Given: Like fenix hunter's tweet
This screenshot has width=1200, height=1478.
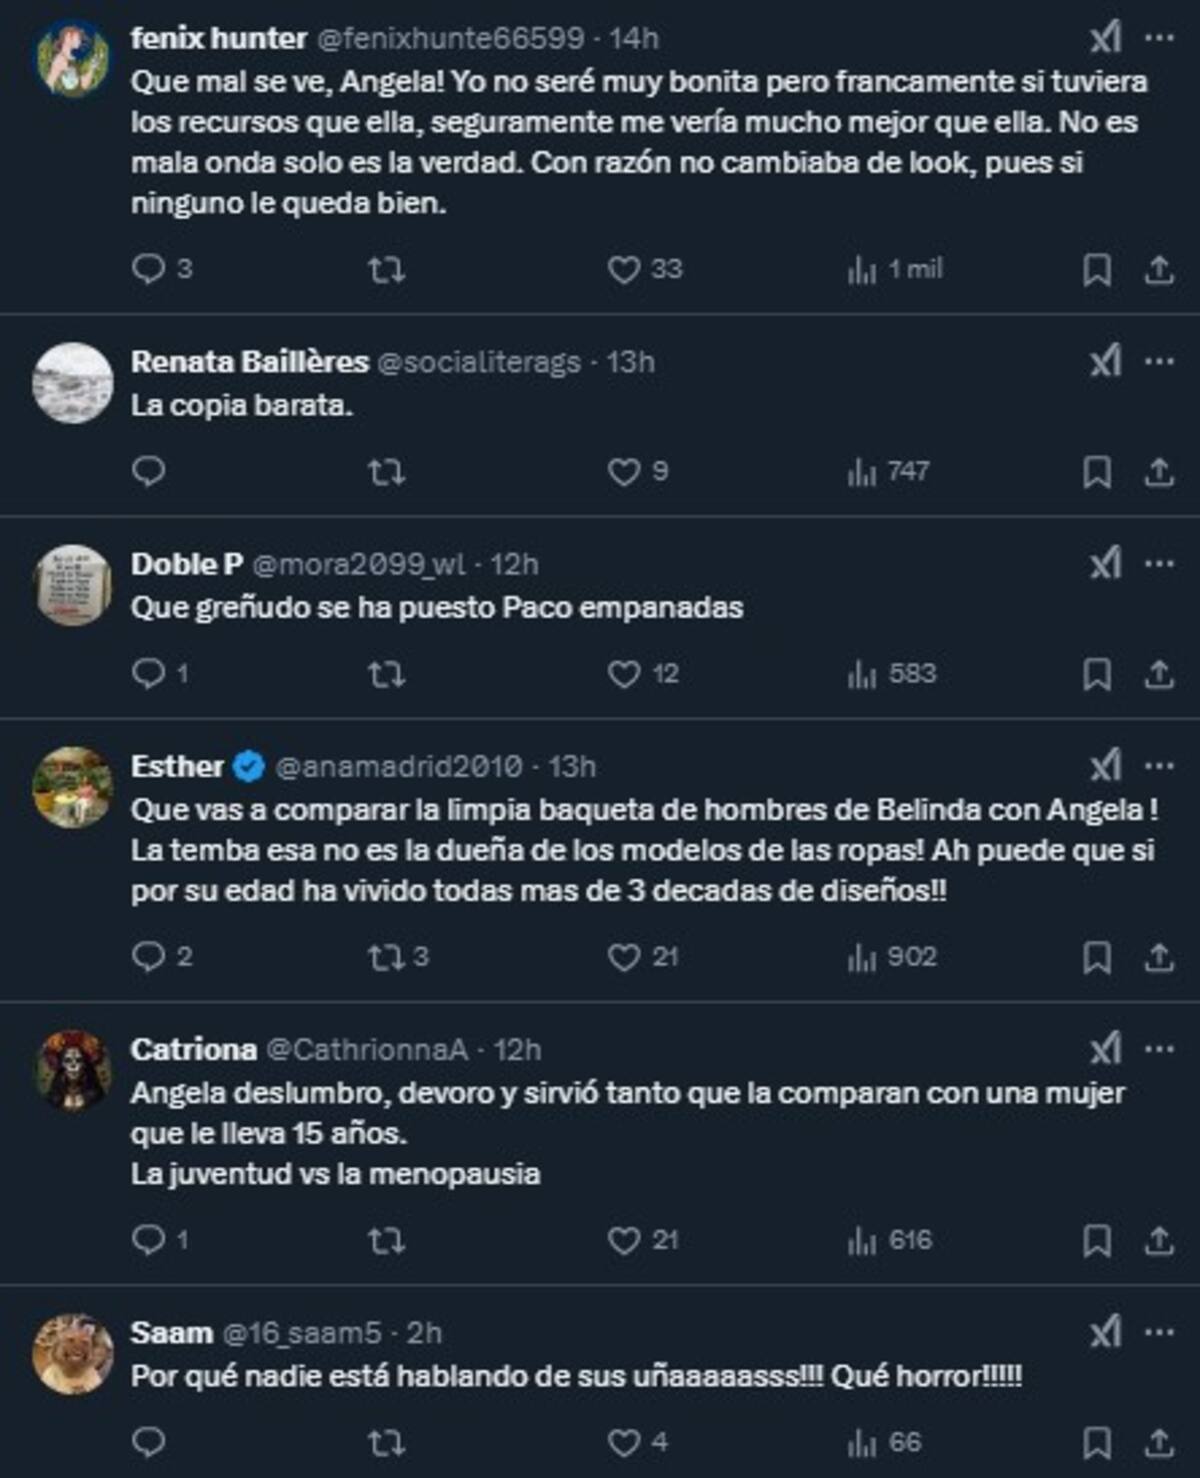Looking at the screenshot, I should (624, 269).
